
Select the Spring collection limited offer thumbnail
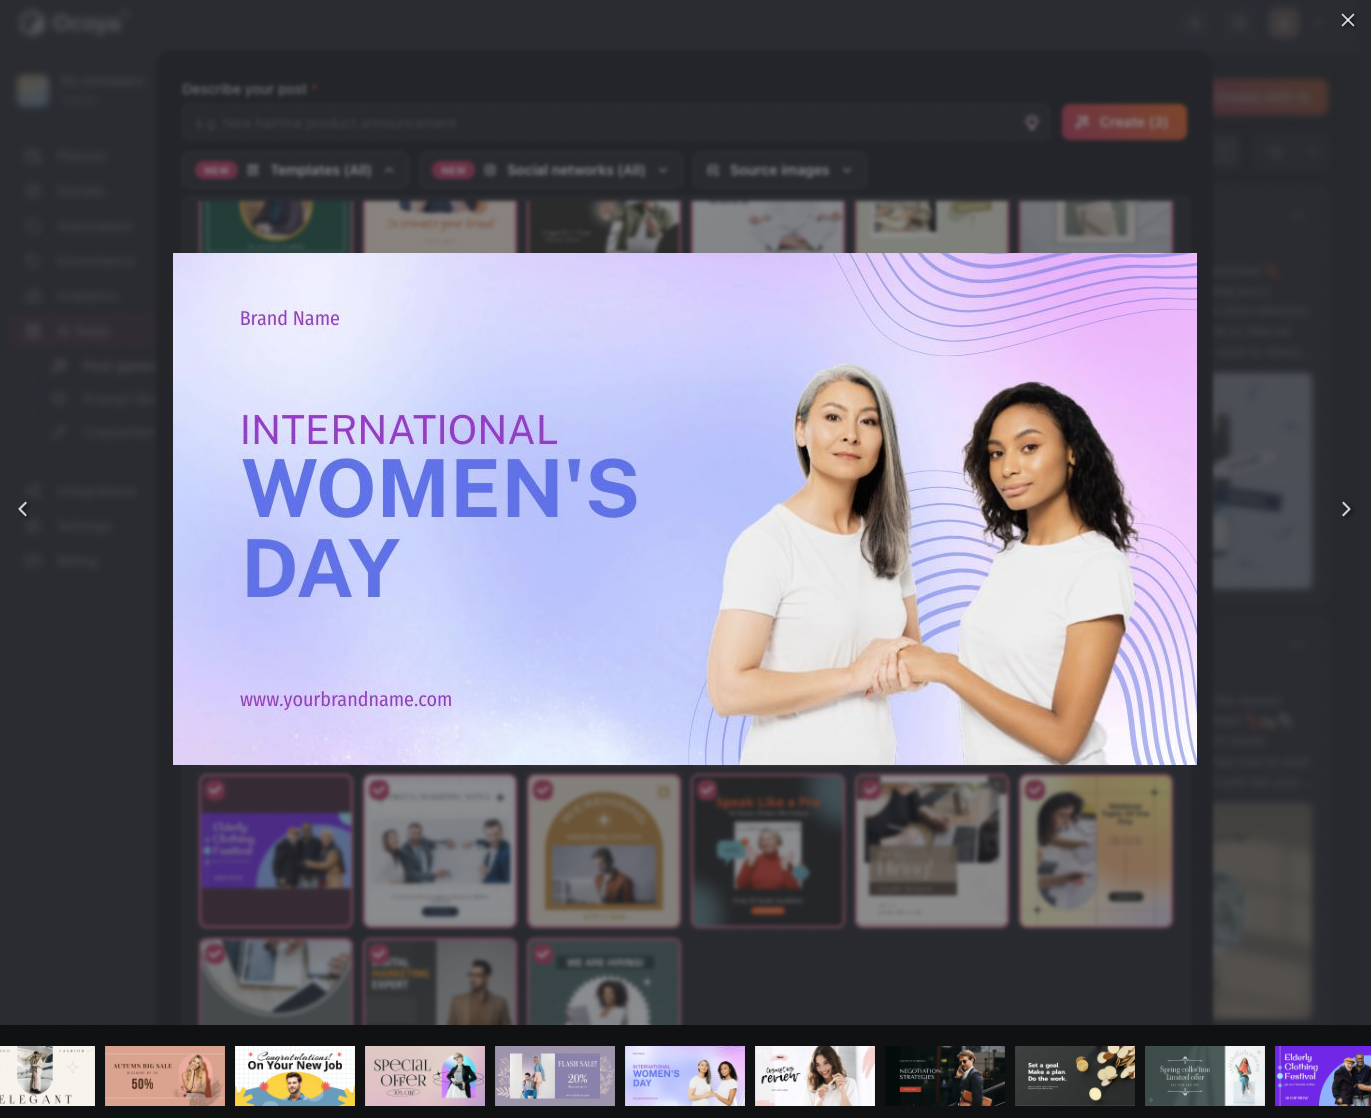(x=1205, y=1076)
